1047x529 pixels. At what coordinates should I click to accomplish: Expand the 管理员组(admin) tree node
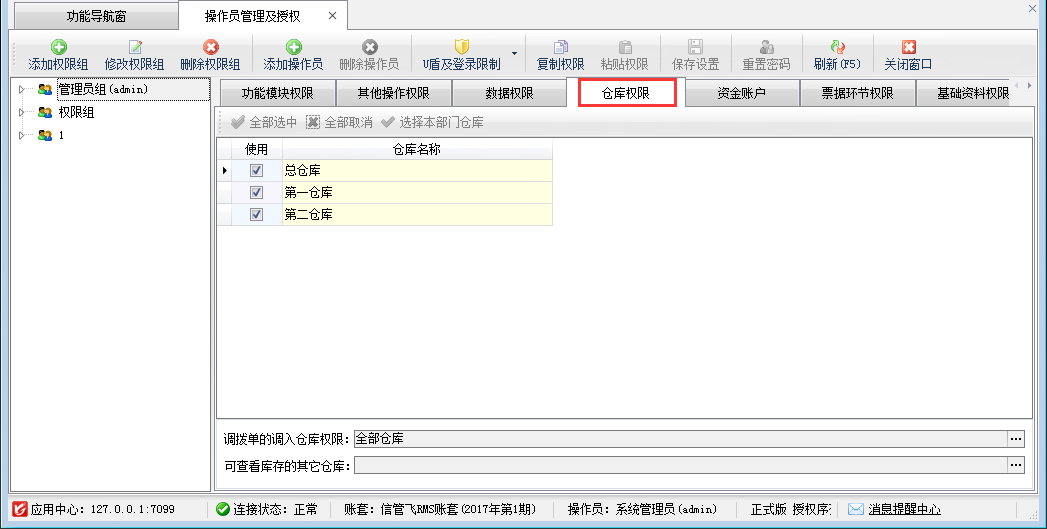22,90
